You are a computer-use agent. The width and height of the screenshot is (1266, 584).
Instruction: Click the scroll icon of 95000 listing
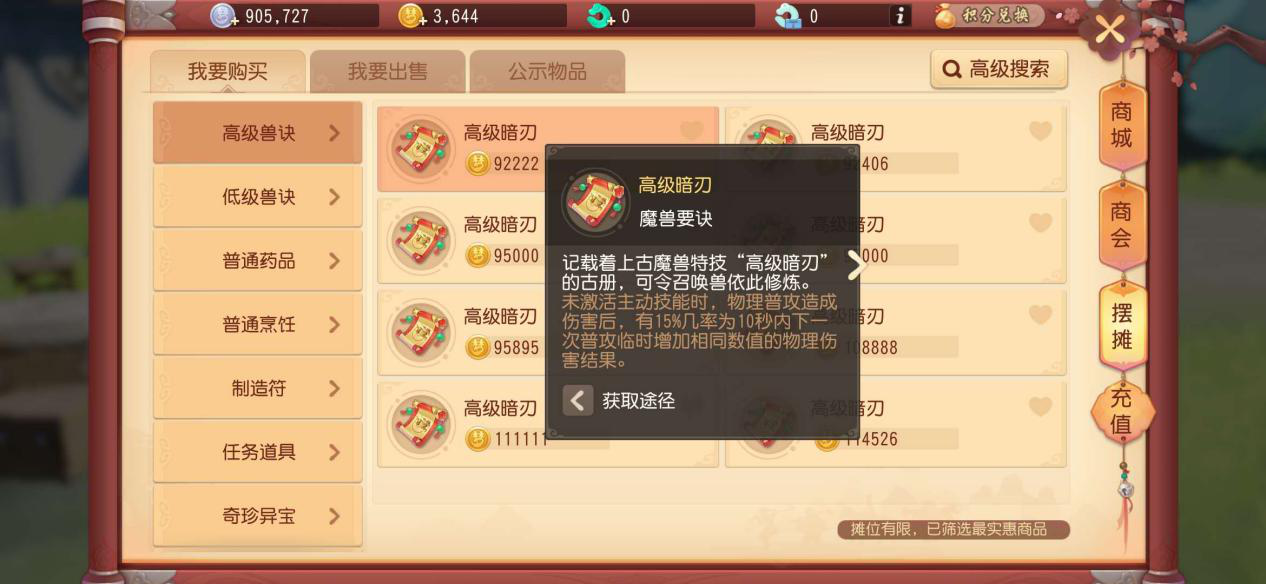pos(422,241)
